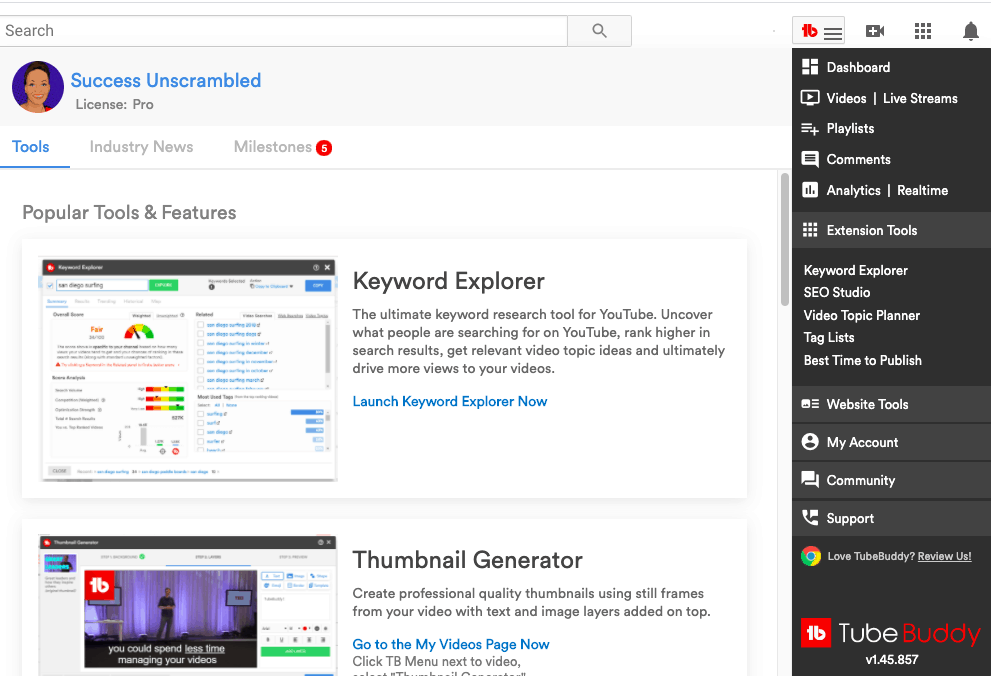Open Tag Lists from Extension Tools
991x676 pixels.
point(829,337)
